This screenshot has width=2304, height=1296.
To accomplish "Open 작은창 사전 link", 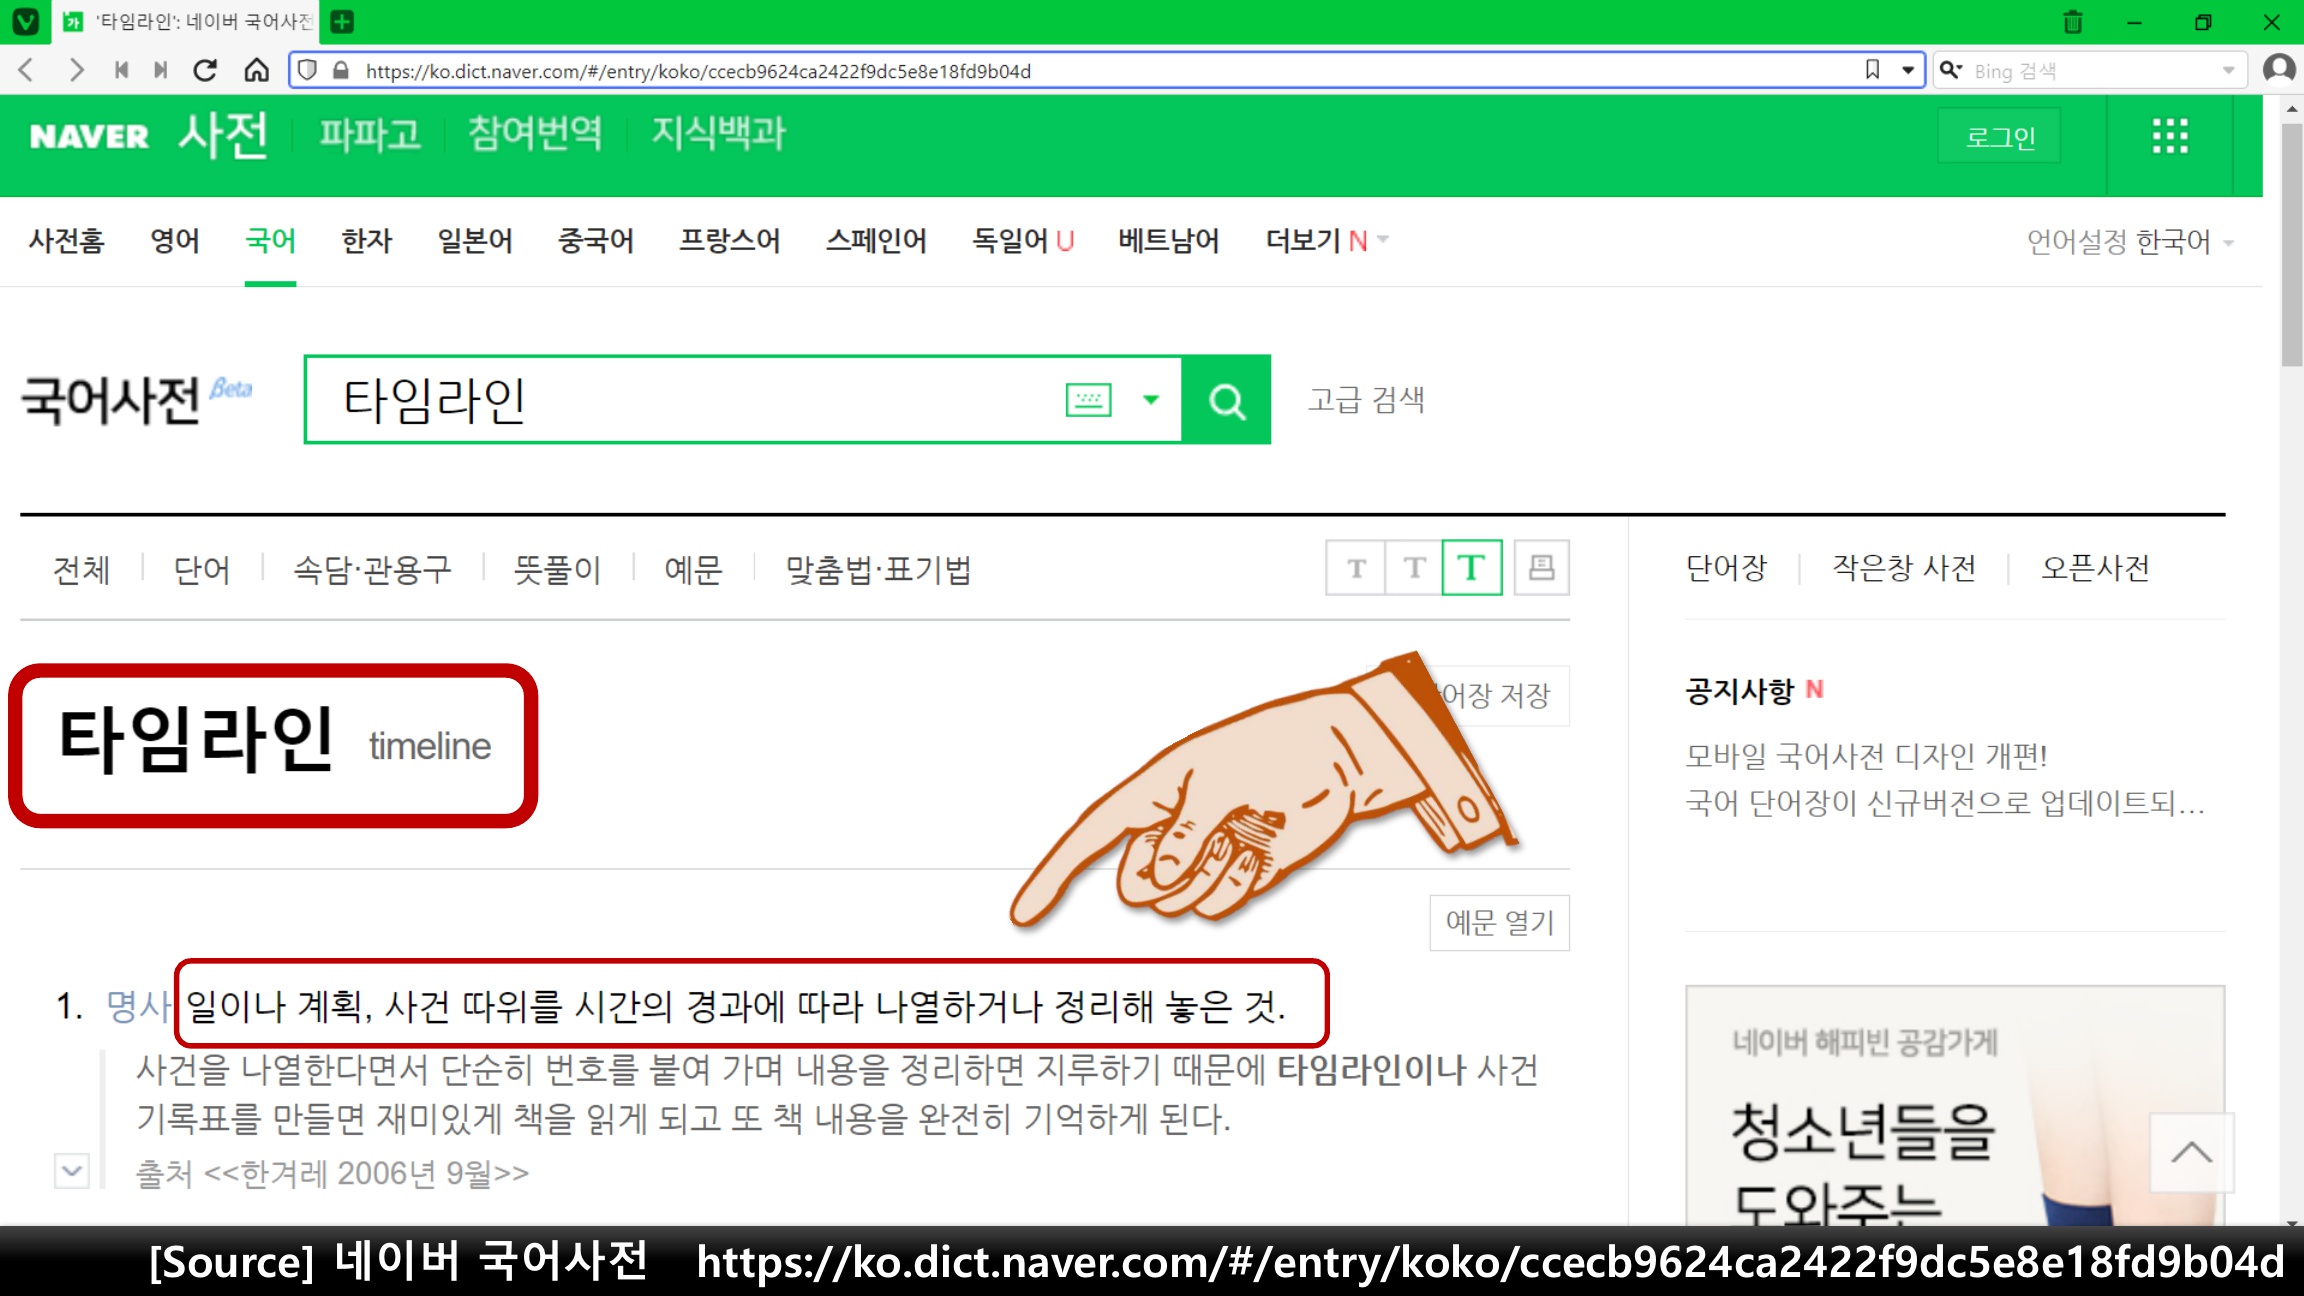I will click(1904, 568).
